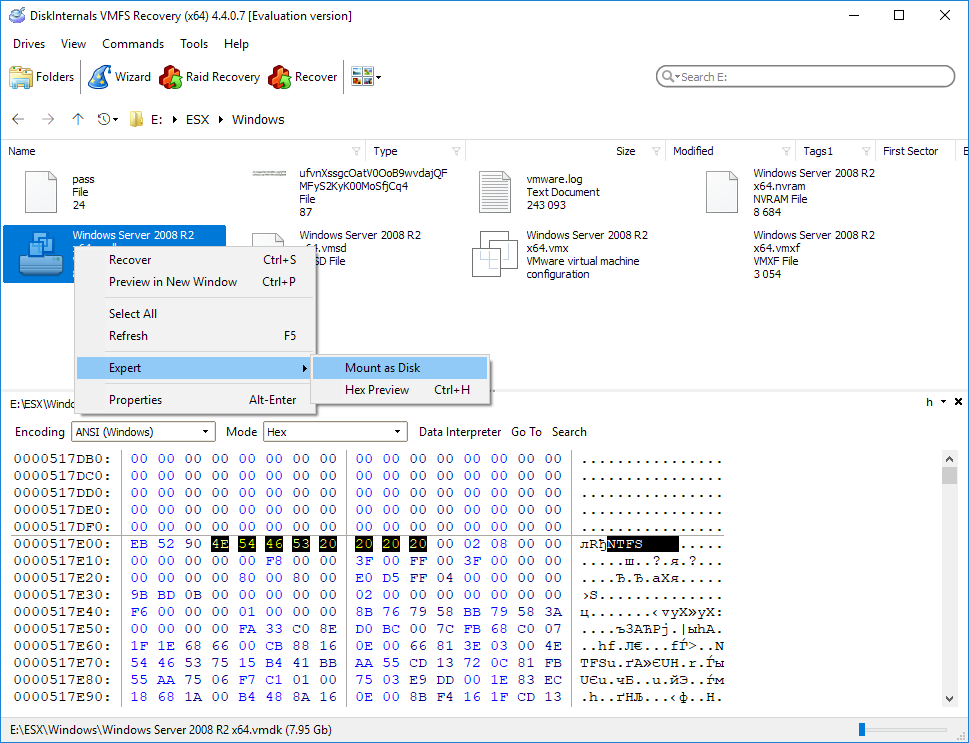The image size is (969, 743).
Task: Open the navigation history clock dropdown
Action: 108,119
